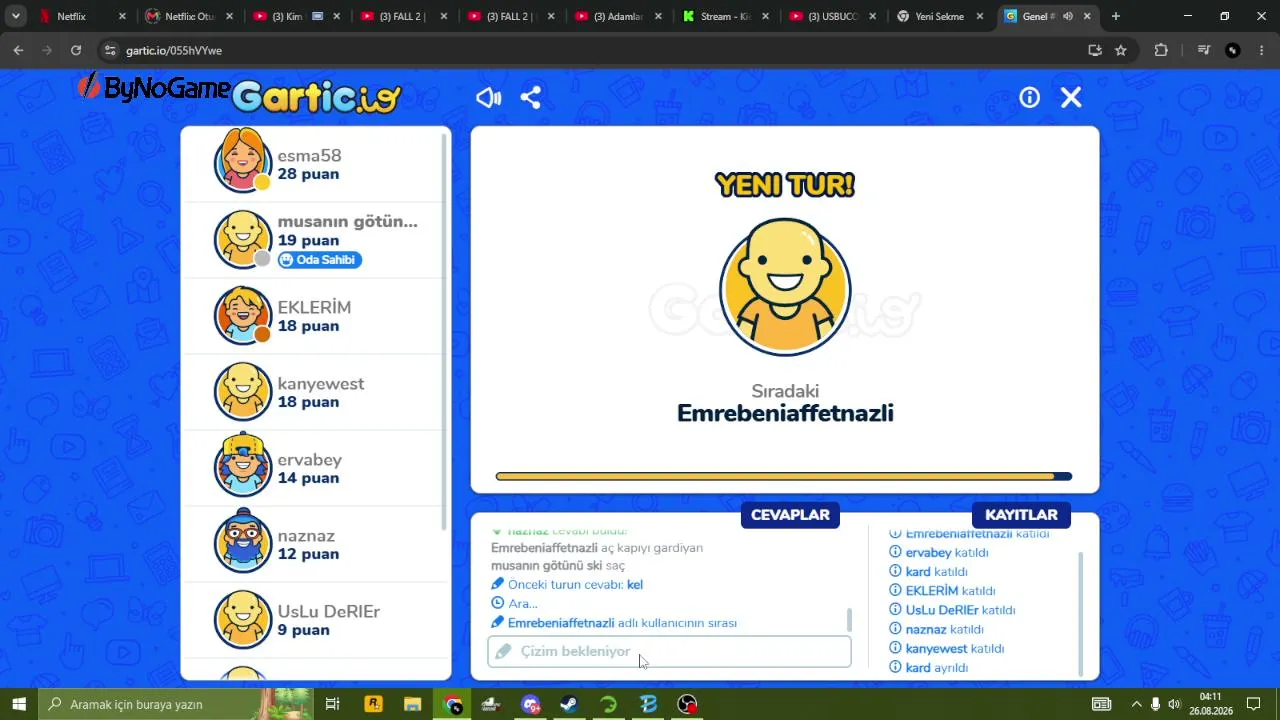The height and width of the screenshot is (720, 1280).
Task: Open Chrome's media controls icon
Action: [x=1204, y=50]
